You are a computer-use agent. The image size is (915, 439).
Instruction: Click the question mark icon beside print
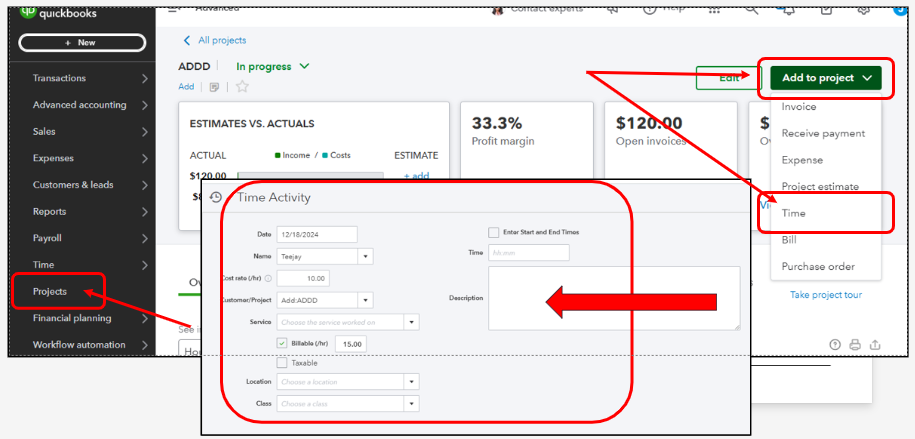(x=835, y=344)
